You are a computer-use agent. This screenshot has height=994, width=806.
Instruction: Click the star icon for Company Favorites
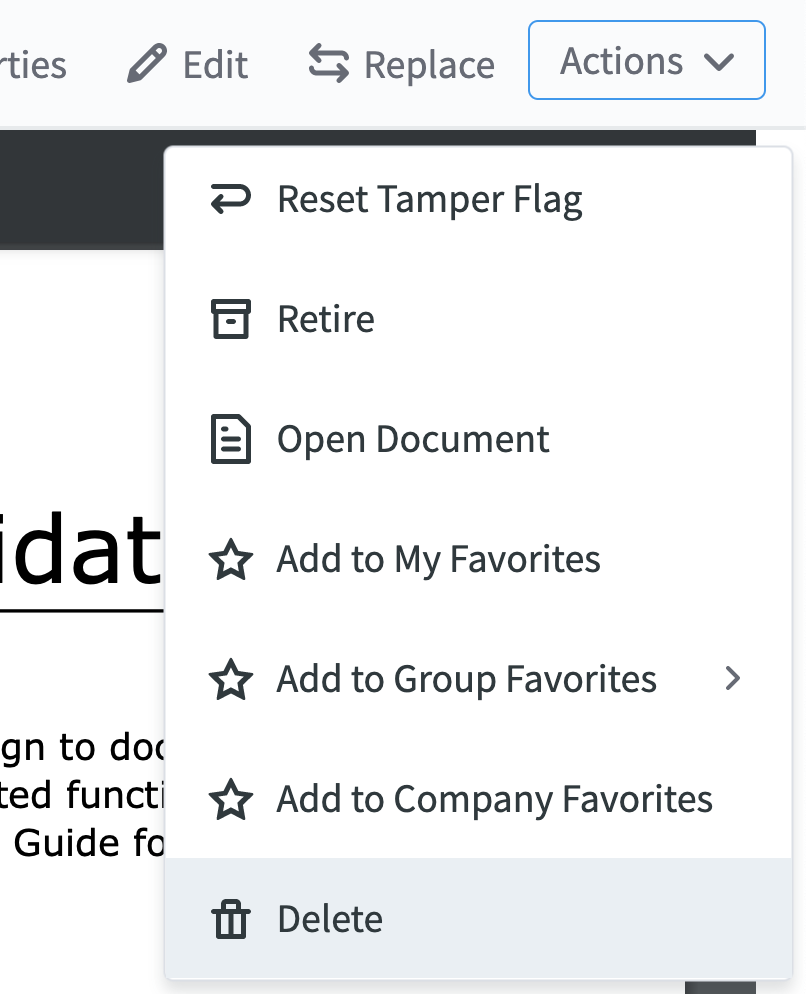(231, 799)
